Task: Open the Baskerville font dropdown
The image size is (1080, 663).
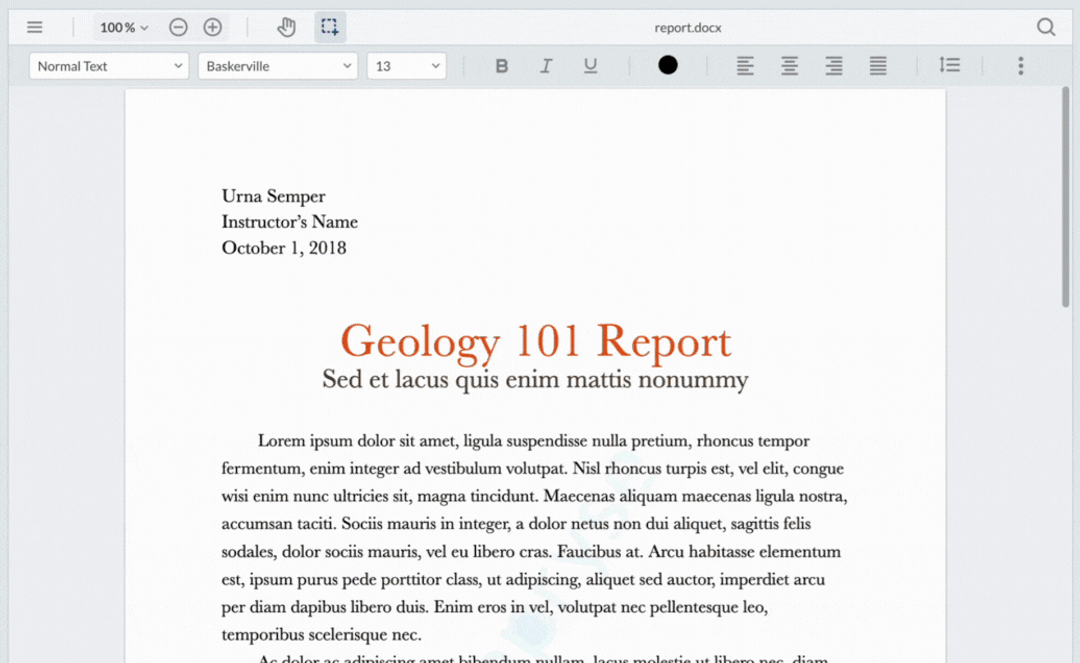Action: click(277, 65)
